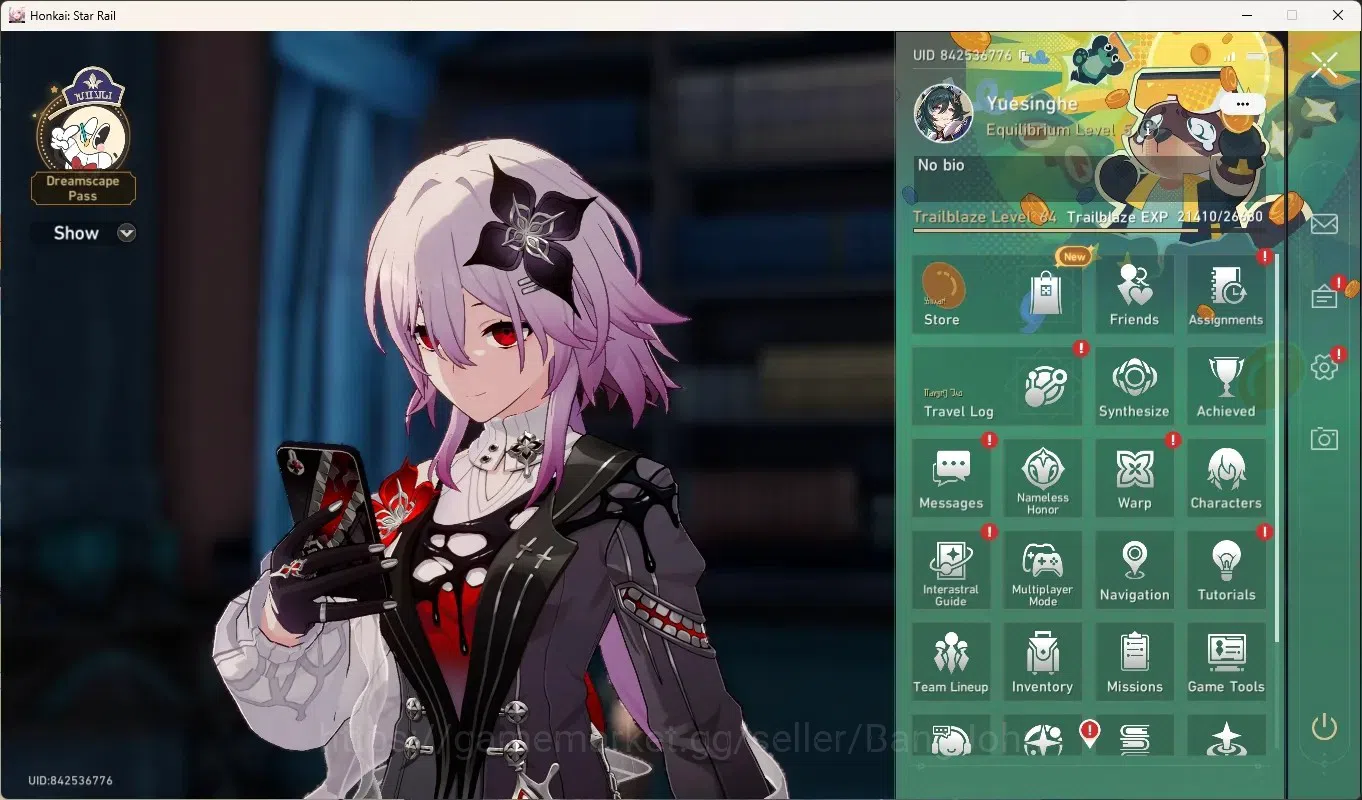
Task: Click the "UID:842536776" text at screen corner
Action: [x=70, y=780]
